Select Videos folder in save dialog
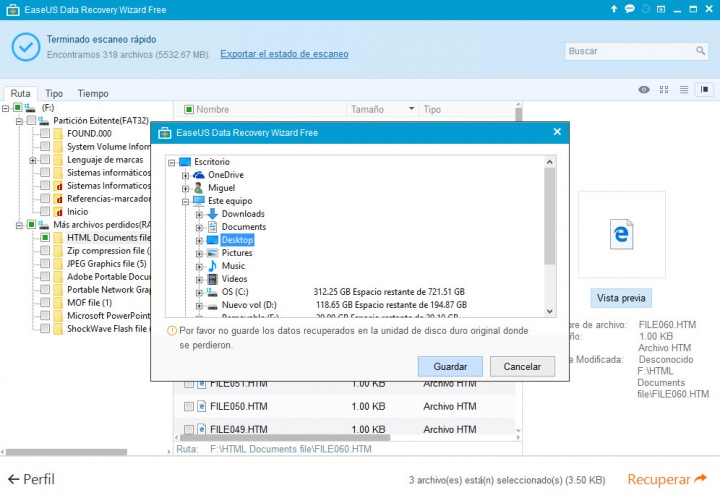The width and height of the screenshot is (720, 503). [234, 278]
